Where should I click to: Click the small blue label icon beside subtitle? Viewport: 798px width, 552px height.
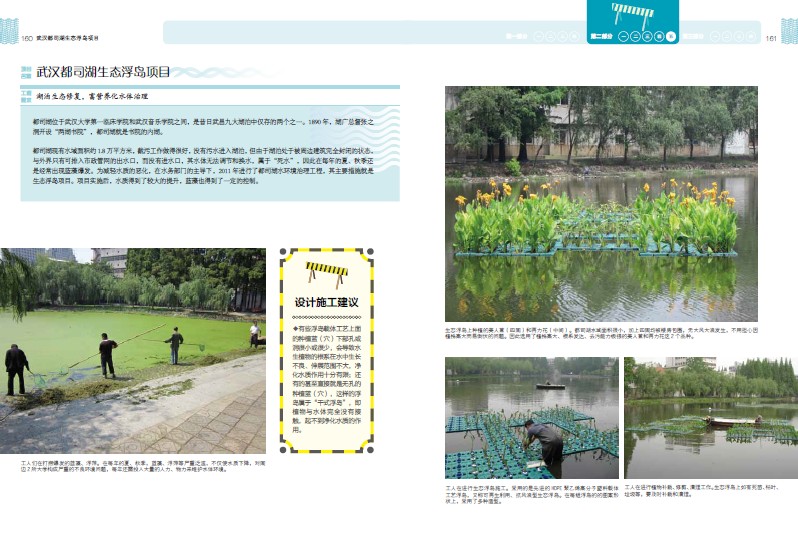(26, 98)
